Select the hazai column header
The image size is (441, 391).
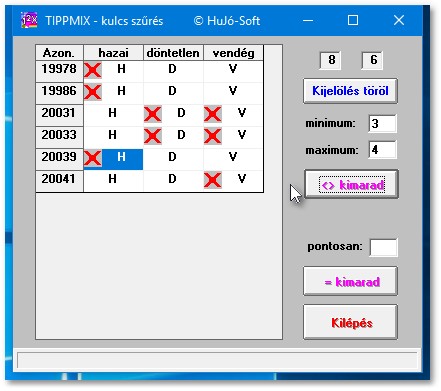(113, 53)
